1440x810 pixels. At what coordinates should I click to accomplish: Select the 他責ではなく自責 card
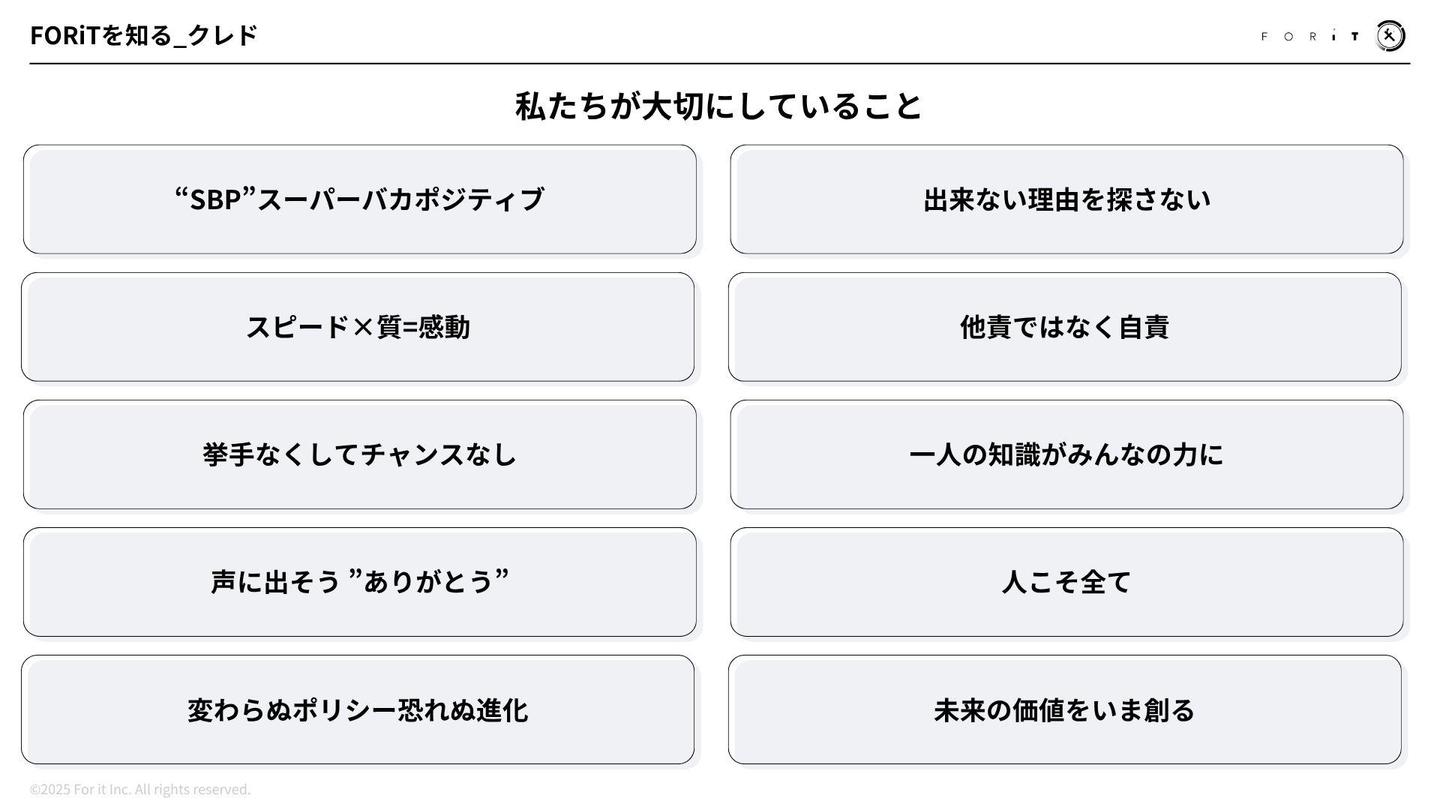pyautogui.click(x=1064, y=327)
